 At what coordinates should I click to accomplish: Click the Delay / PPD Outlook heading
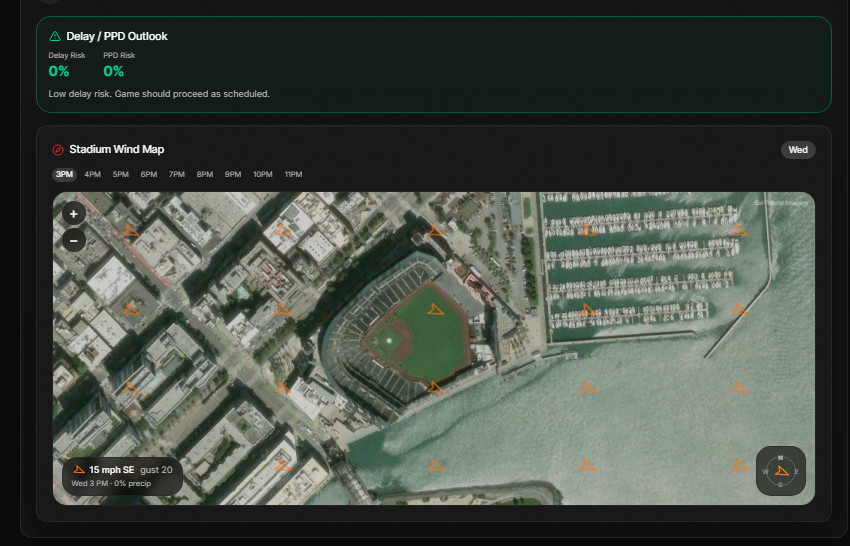[117, 36]
